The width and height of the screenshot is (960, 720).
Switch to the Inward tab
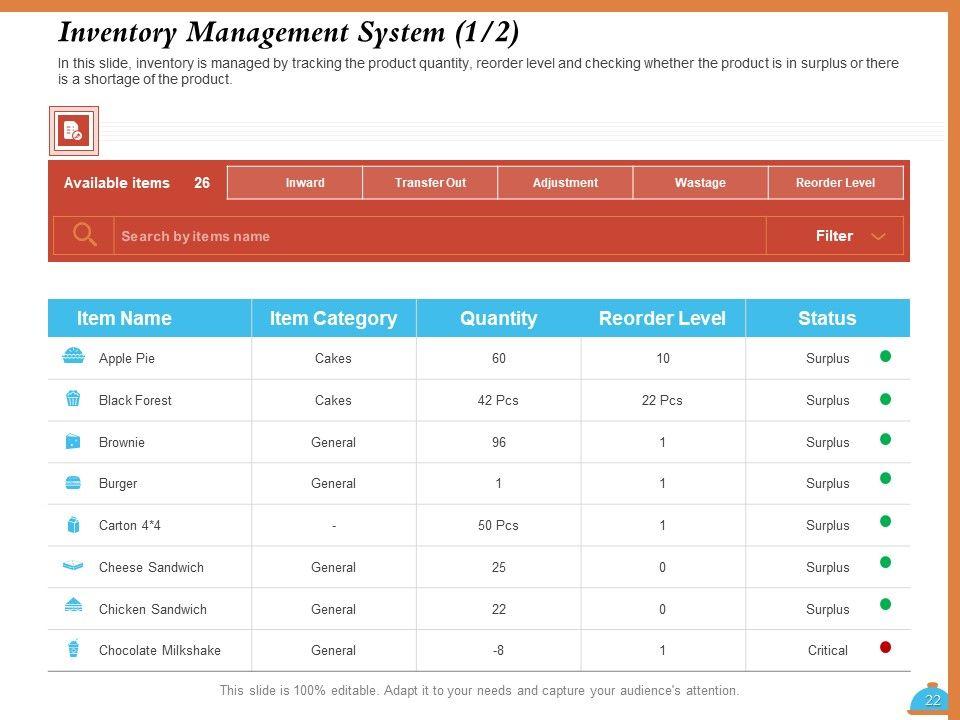click(305, 183)
